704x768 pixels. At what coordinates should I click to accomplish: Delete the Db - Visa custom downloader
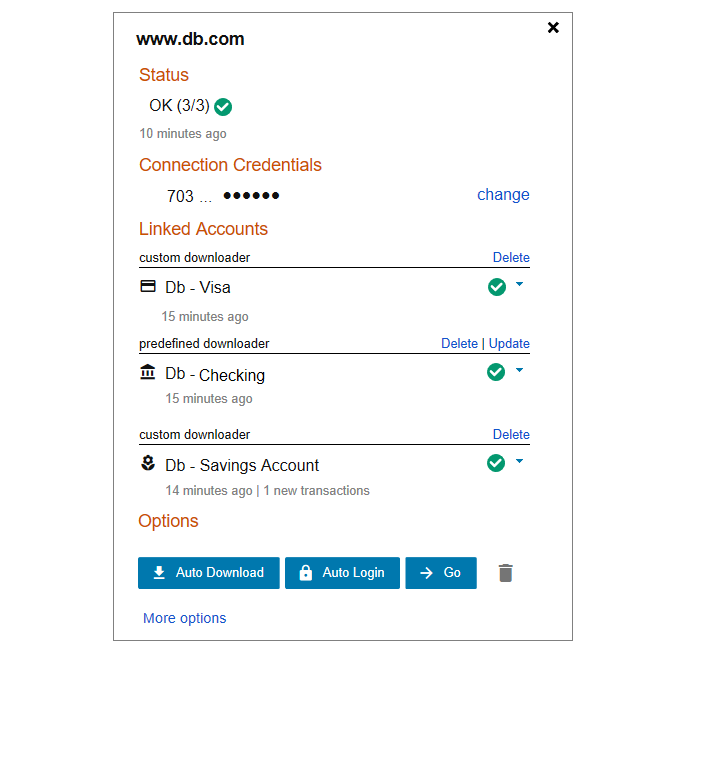tap(511, 258)
